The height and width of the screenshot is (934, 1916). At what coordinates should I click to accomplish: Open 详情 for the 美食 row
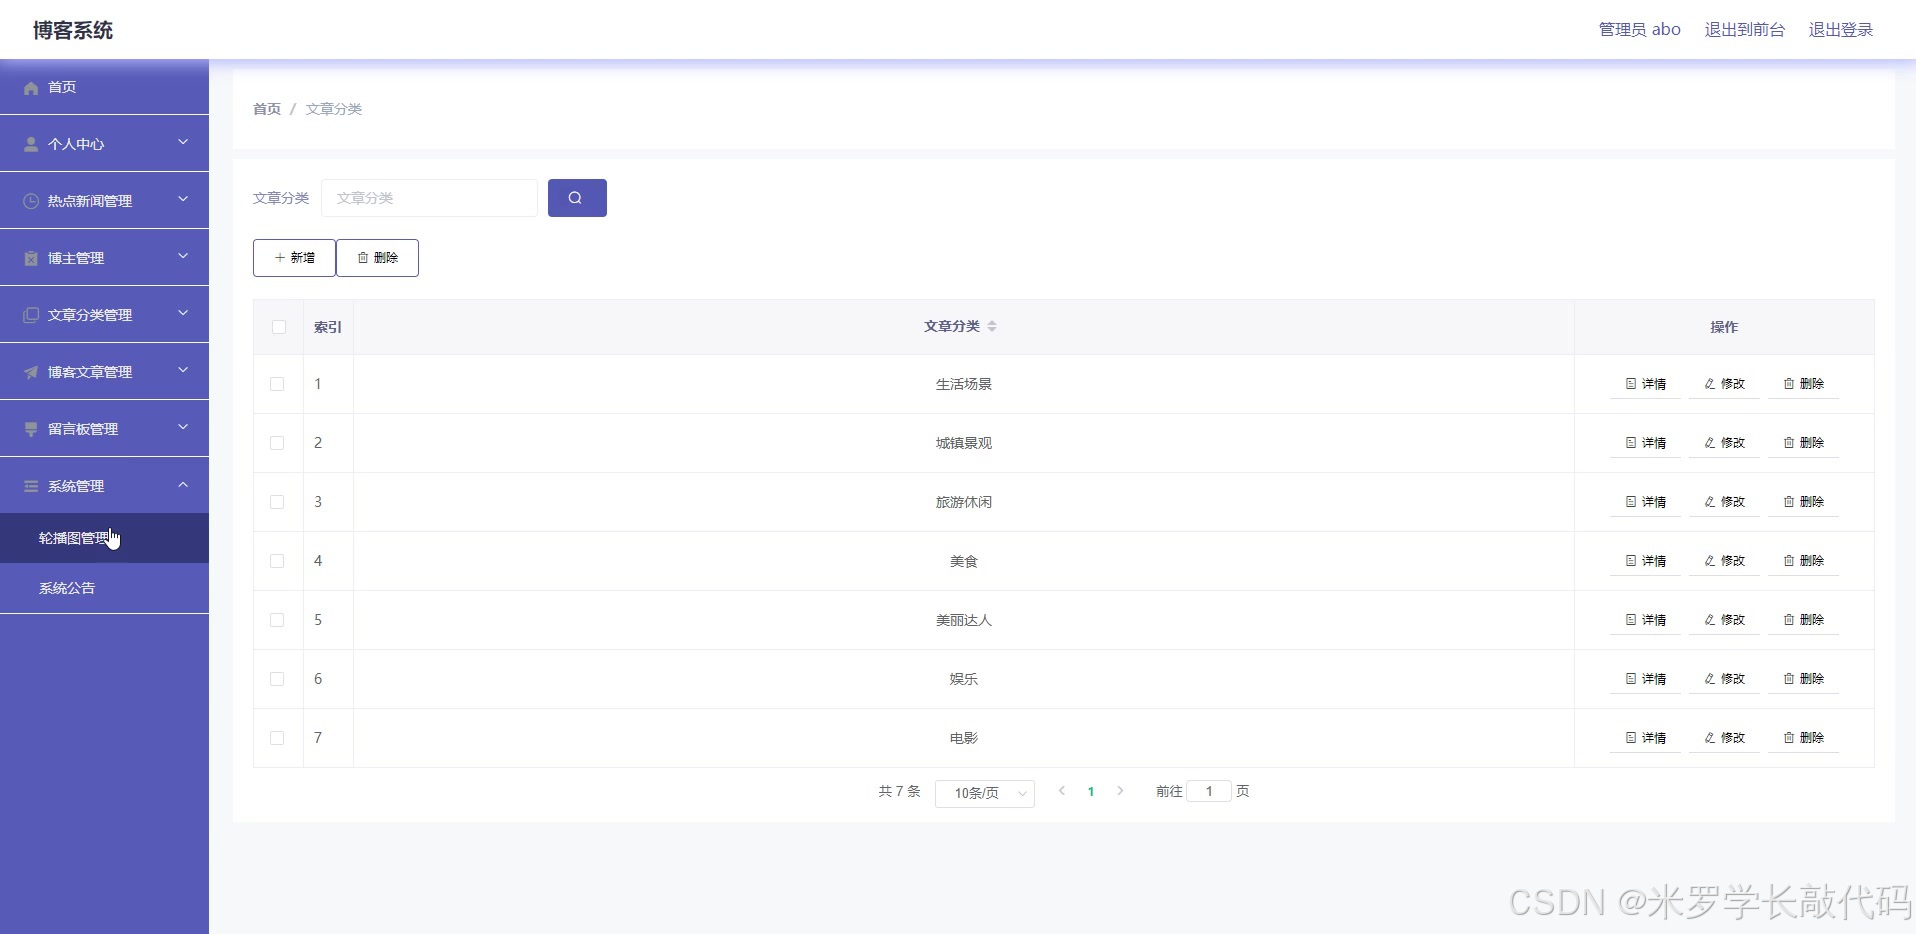tap(1645, 561)
